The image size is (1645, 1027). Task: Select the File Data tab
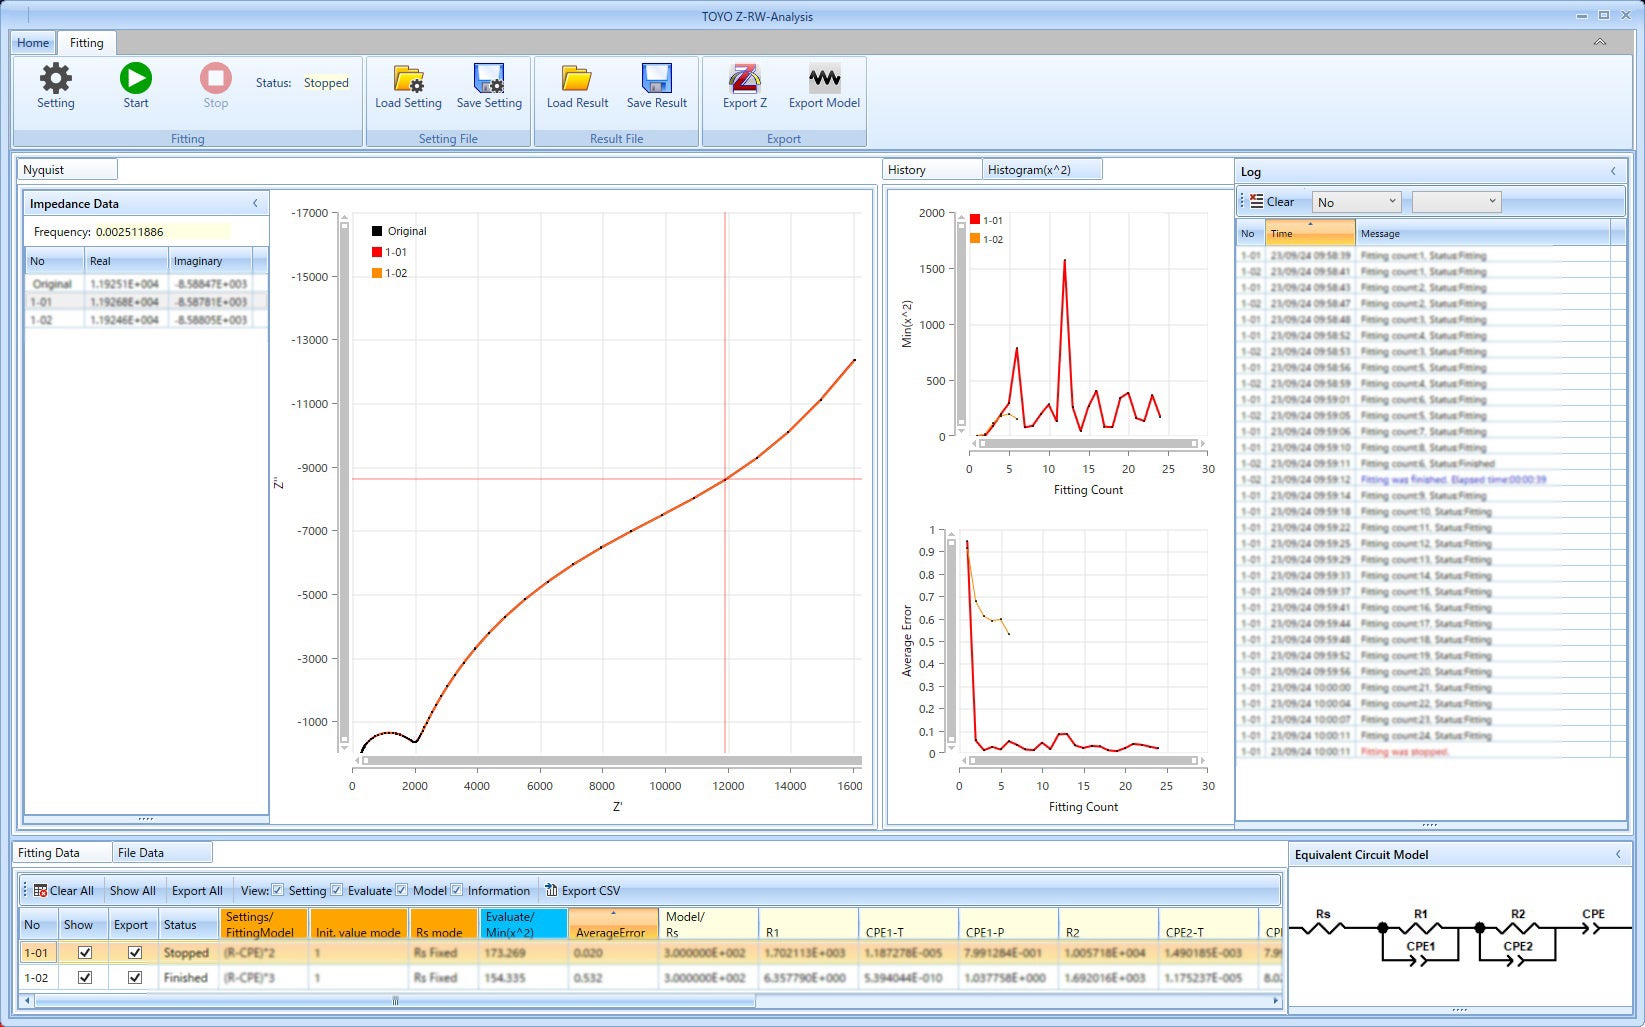pos(141,853)
